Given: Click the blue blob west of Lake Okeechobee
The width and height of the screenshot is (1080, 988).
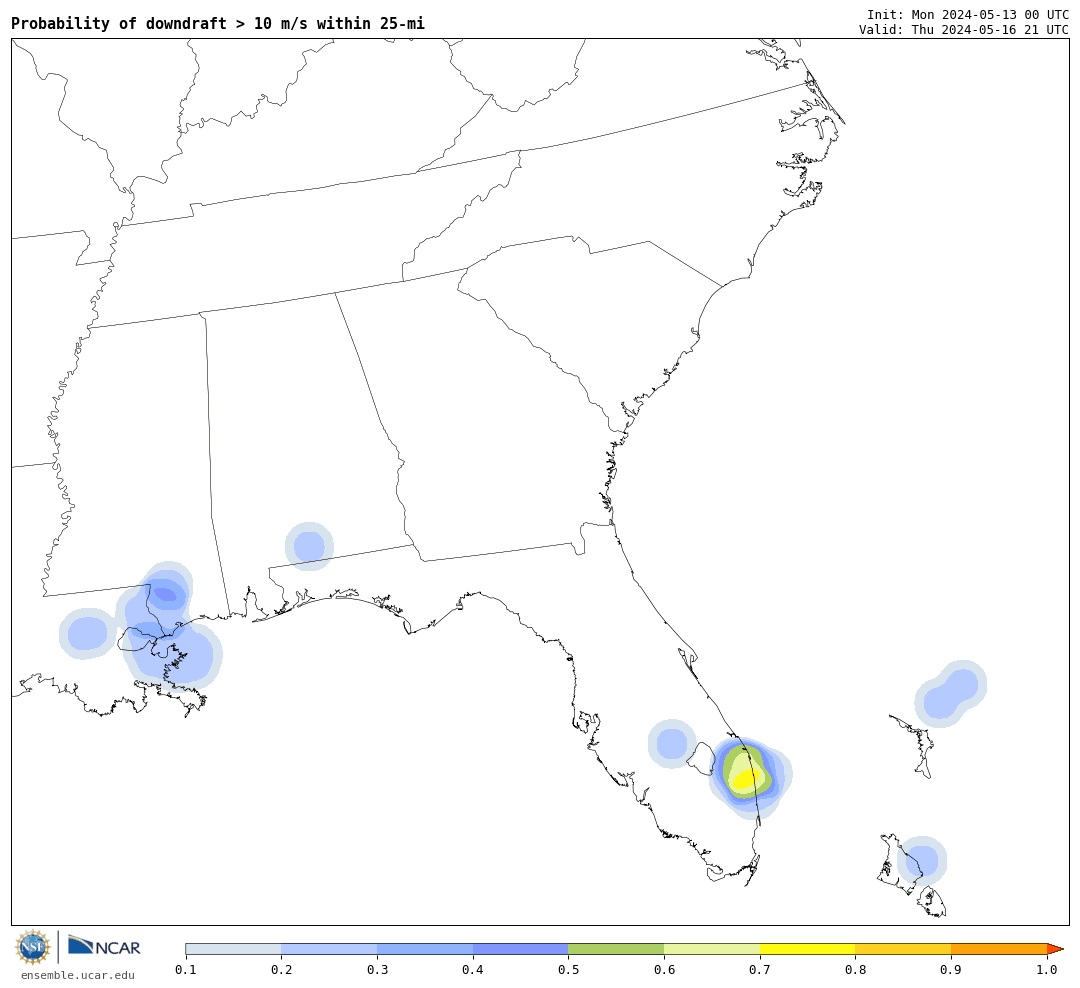Looking at the screenshot, I should [672, 744].
